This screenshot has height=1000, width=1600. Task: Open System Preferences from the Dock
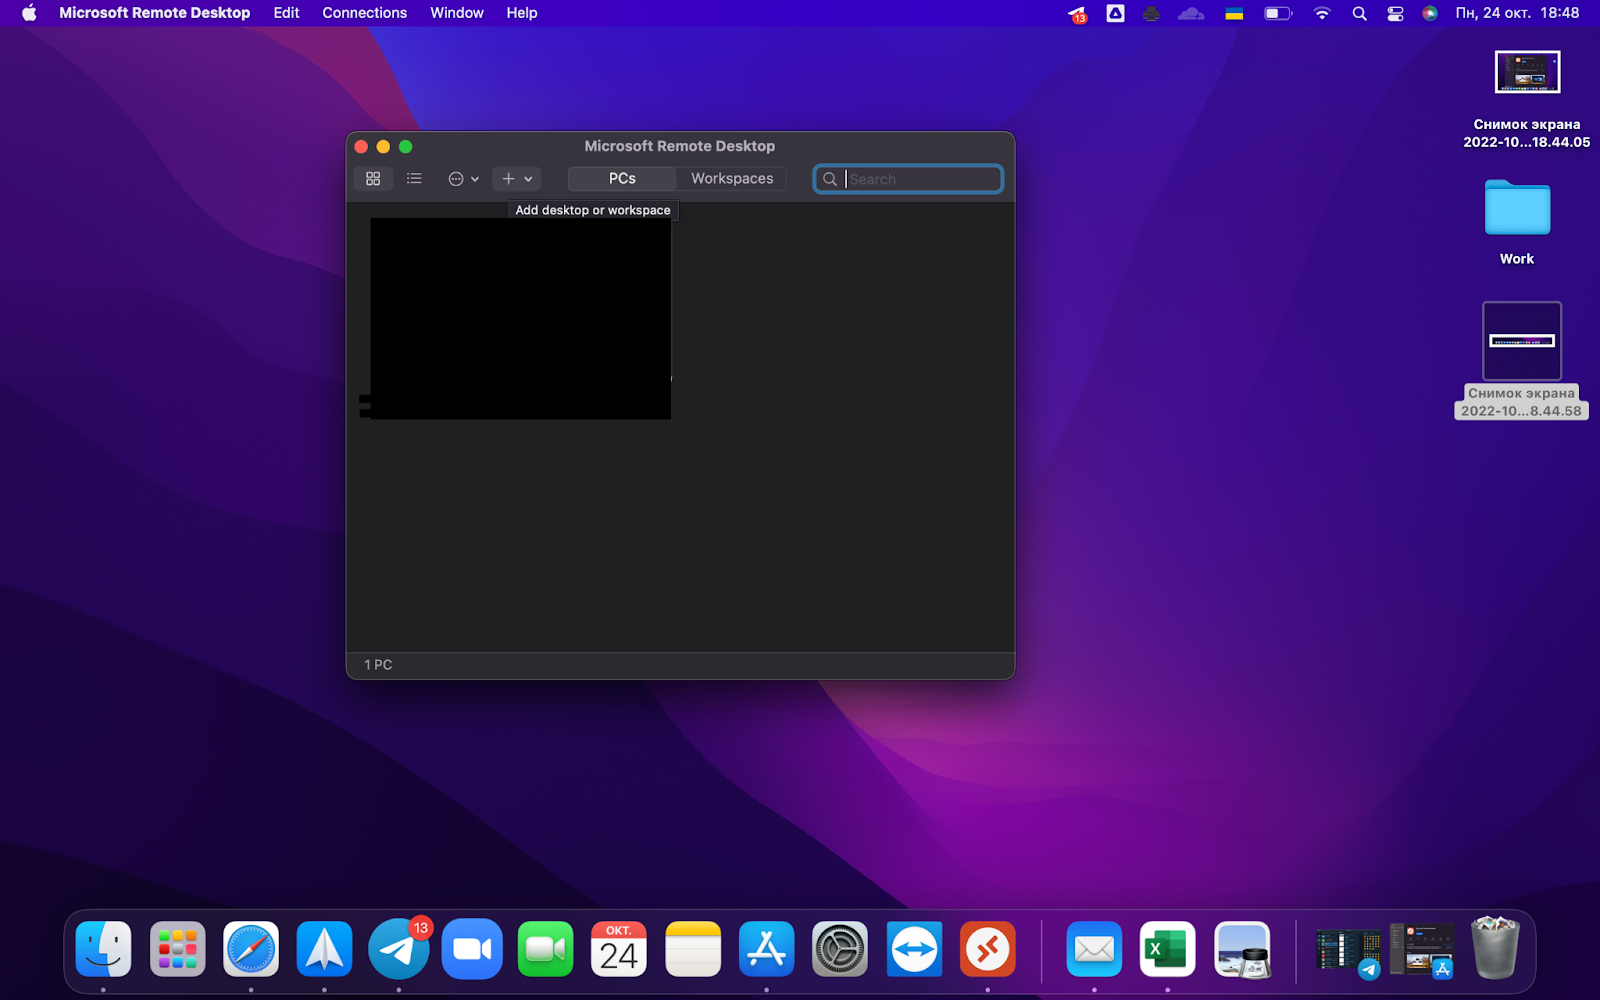840,949
